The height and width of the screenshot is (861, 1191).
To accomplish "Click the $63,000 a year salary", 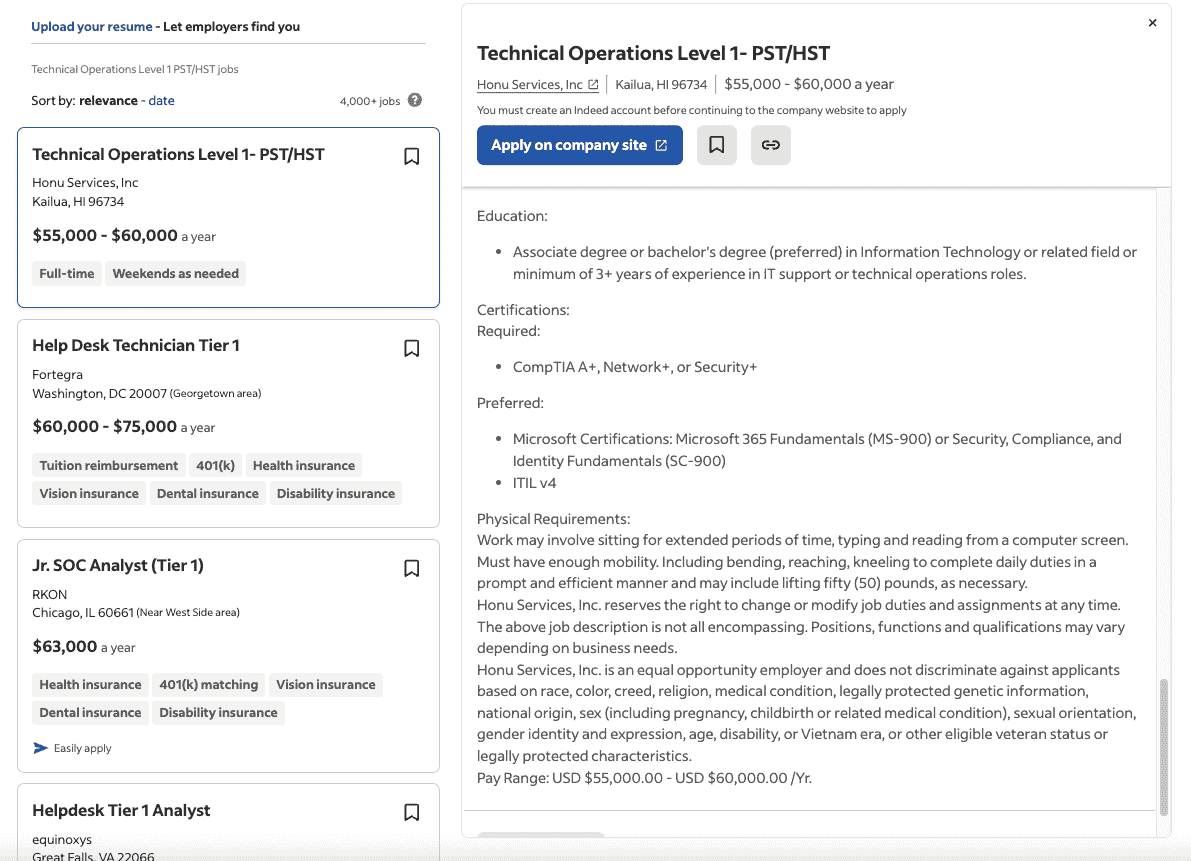I will pyautogui.click(x=84, y=647).
